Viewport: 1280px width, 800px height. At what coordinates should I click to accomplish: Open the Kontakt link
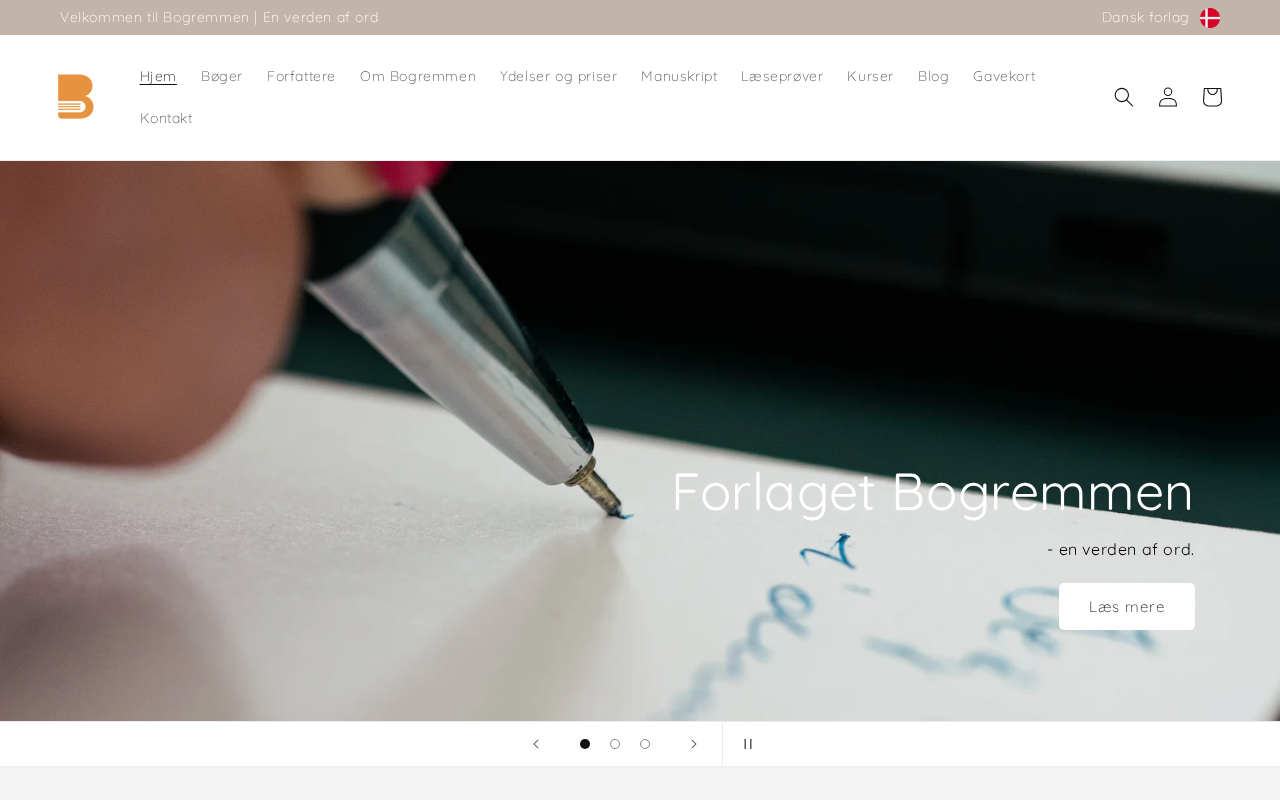[166, 118]
